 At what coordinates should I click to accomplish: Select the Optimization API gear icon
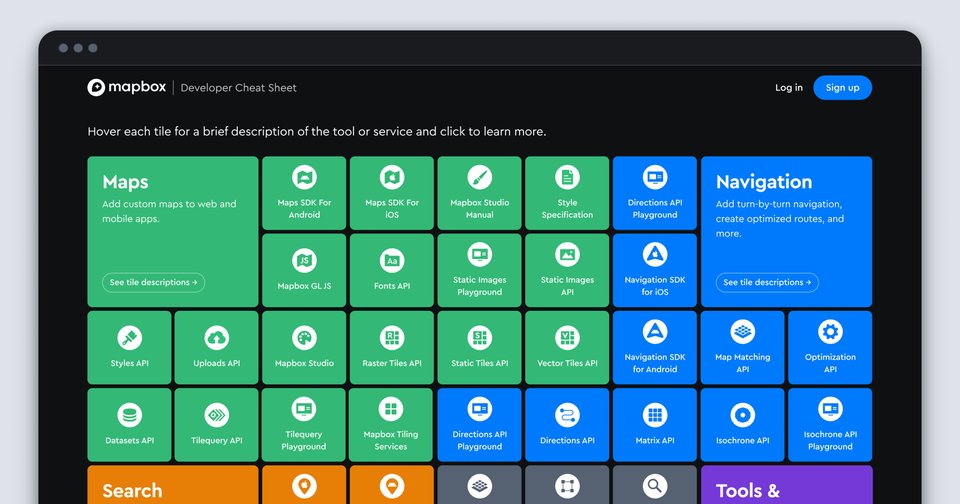click(x=830, y=332)
